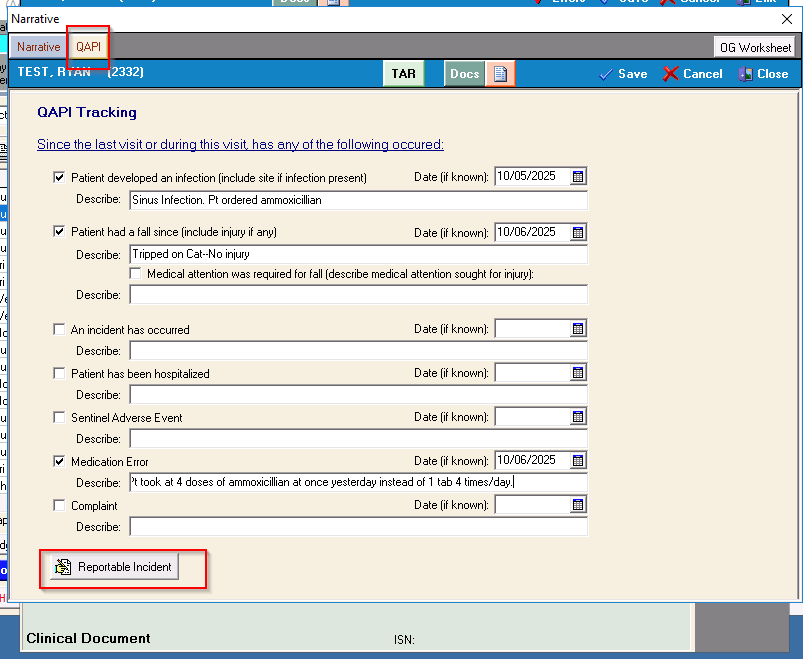Save the QAPI tracking form
The height and width of the screenshot is (659, 803).
tap(622, 74)
